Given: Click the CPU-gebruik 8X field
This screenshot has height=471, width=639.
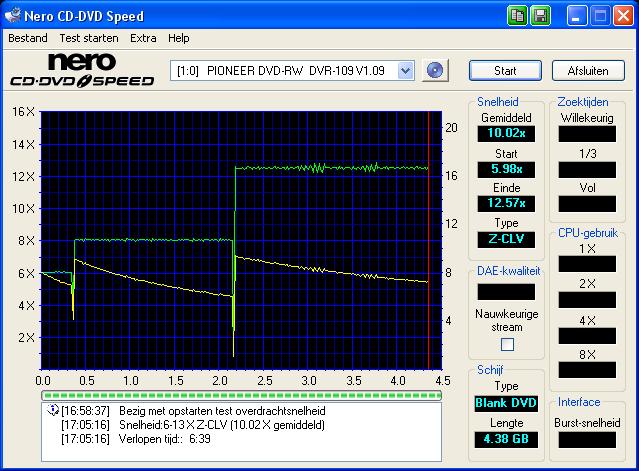Looking at the screenshot, I should (x=587, y=370).
